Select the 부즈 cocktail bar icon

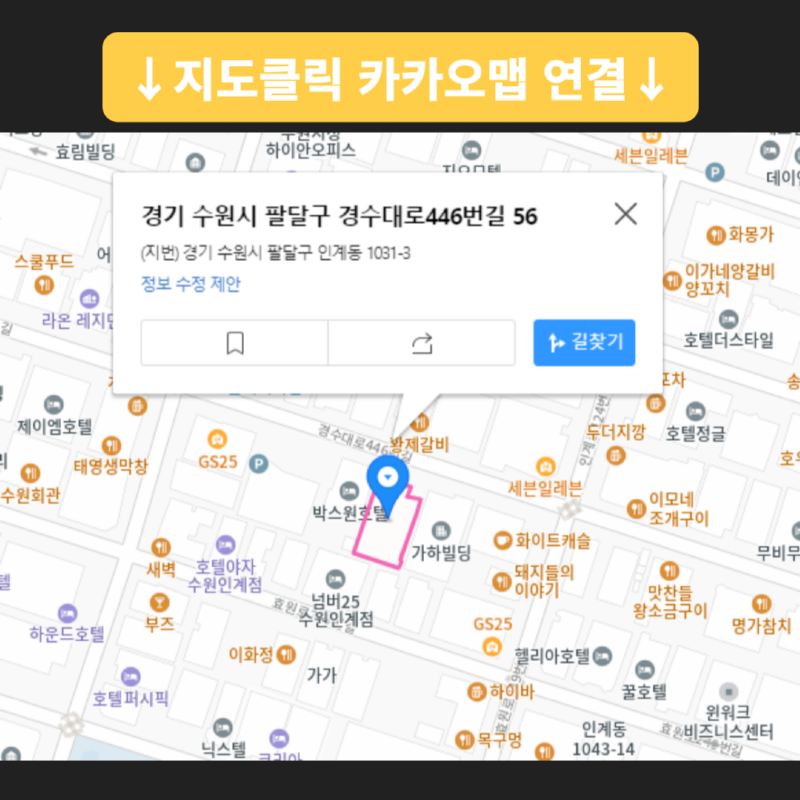(160, 603)
